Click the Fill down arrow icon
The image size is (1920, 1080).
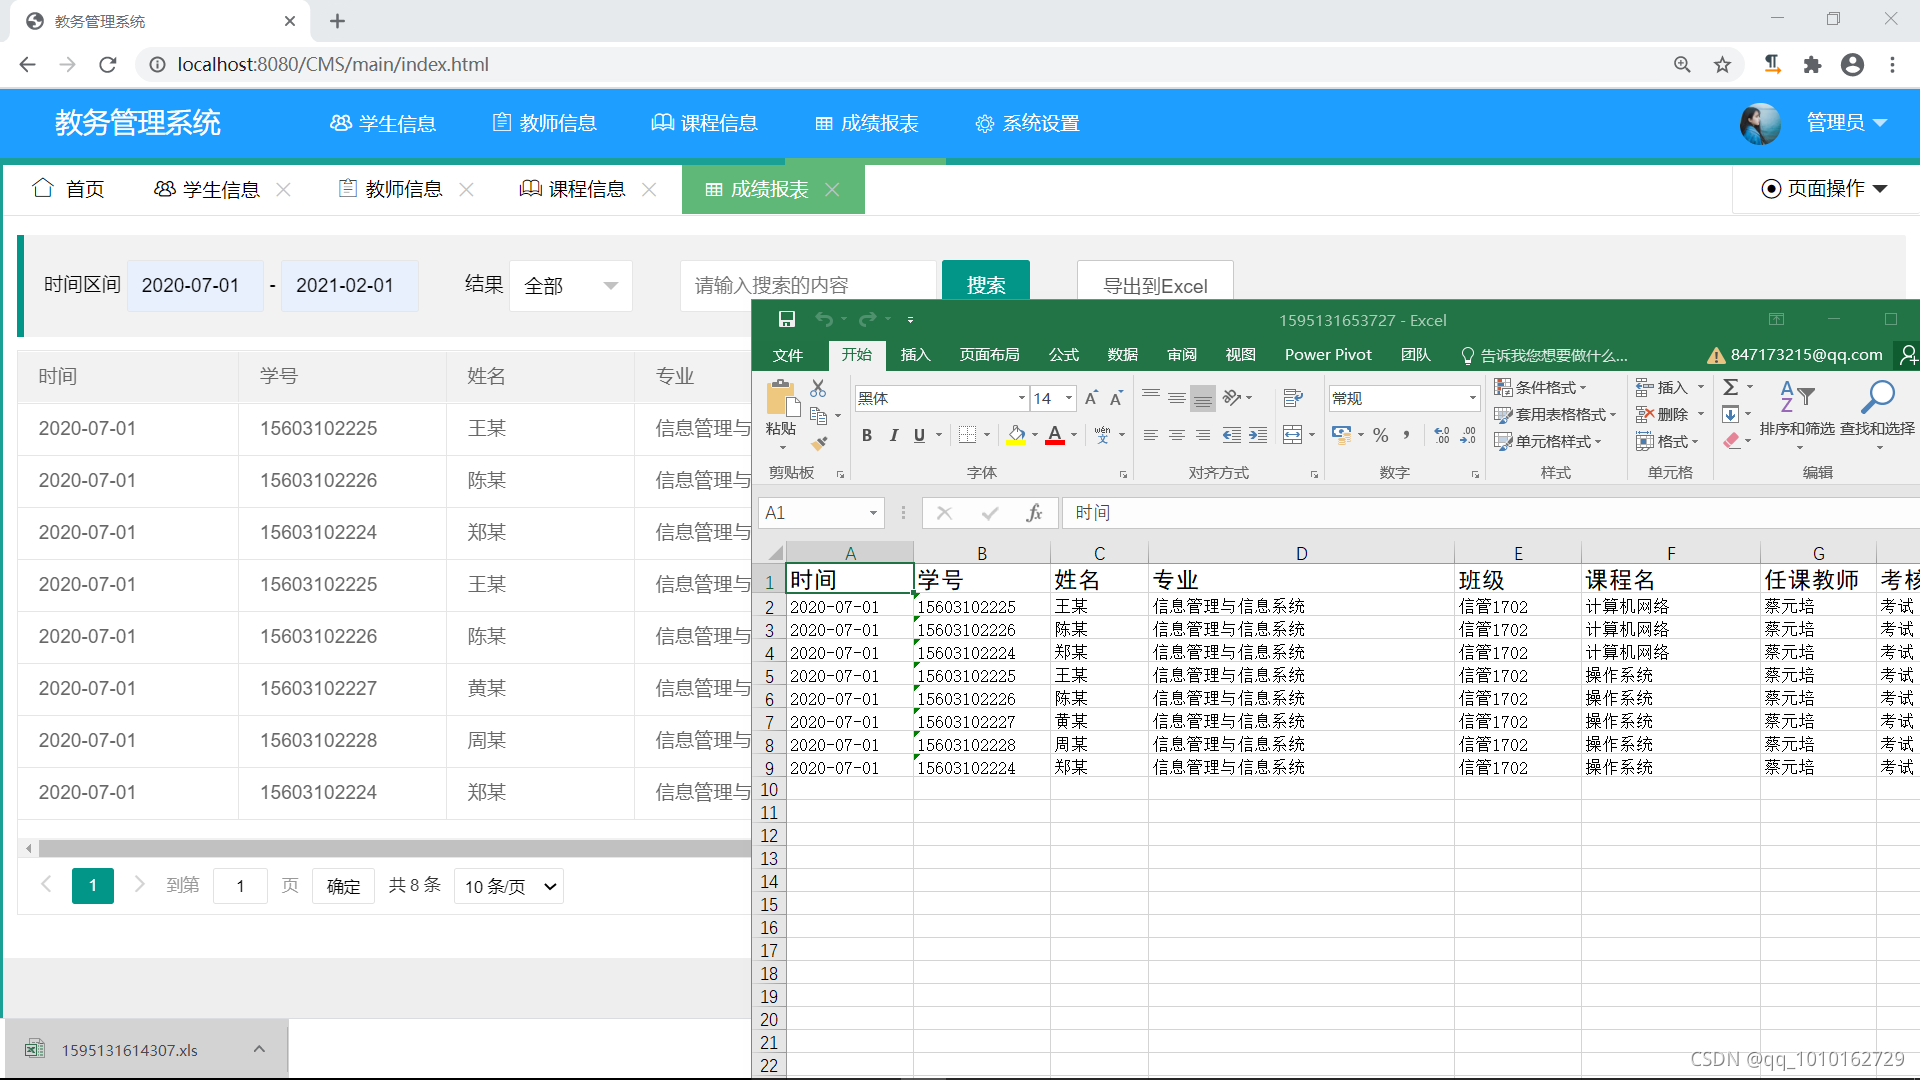point(1731,414)
